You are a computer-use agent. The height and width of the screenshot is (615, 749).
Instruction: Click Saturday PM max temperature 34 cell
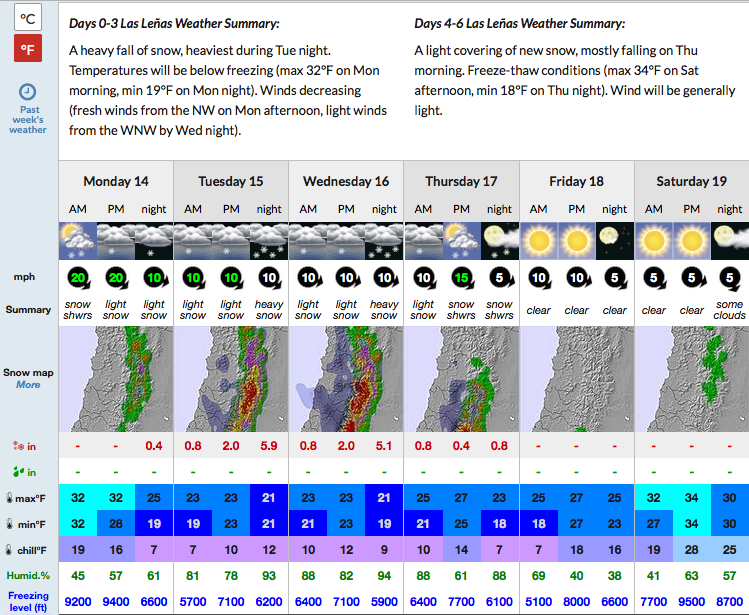tap(692, 497)
